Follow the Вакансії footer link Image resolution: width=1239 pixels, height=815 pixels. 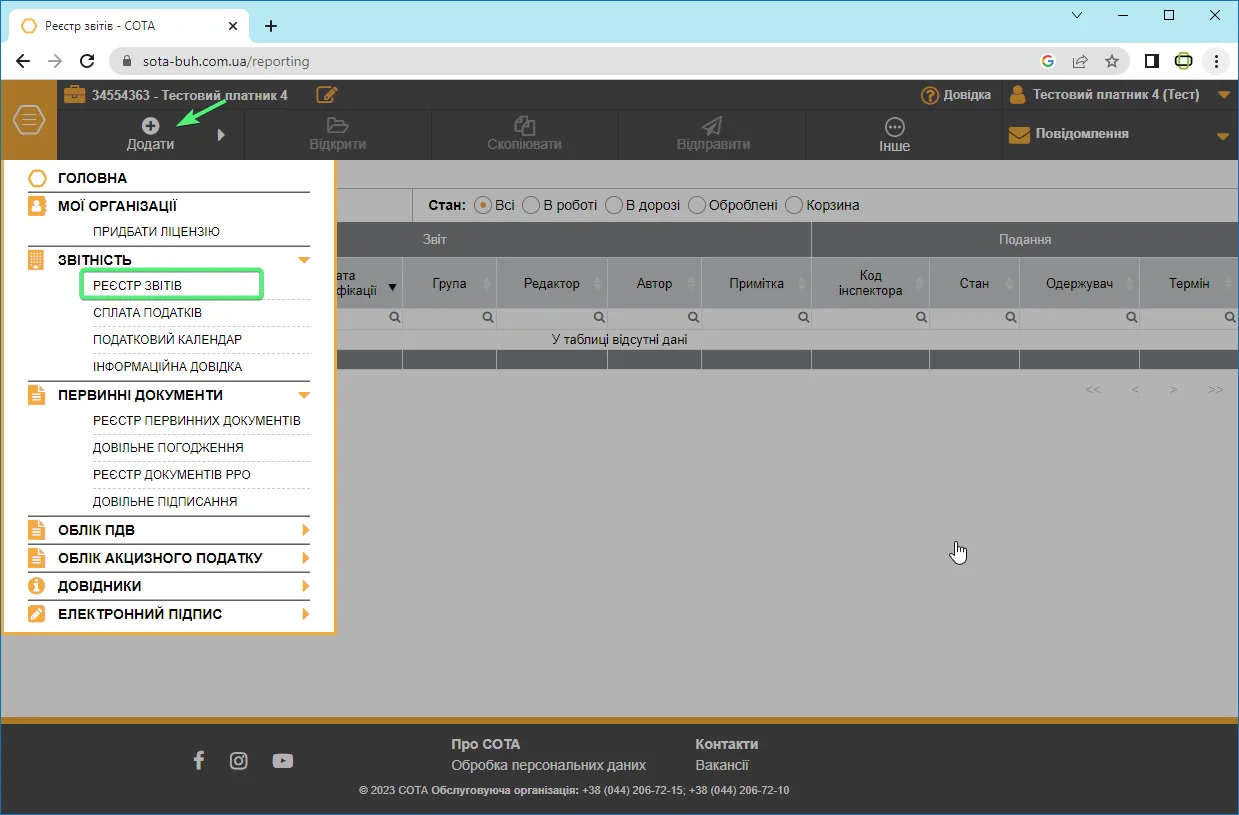tap(722, 765)
